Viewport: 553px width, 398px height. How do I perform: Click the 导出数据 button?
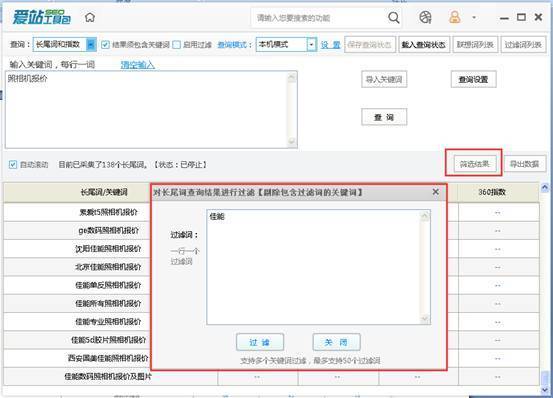pyautogui.click(x=524, y=164)
